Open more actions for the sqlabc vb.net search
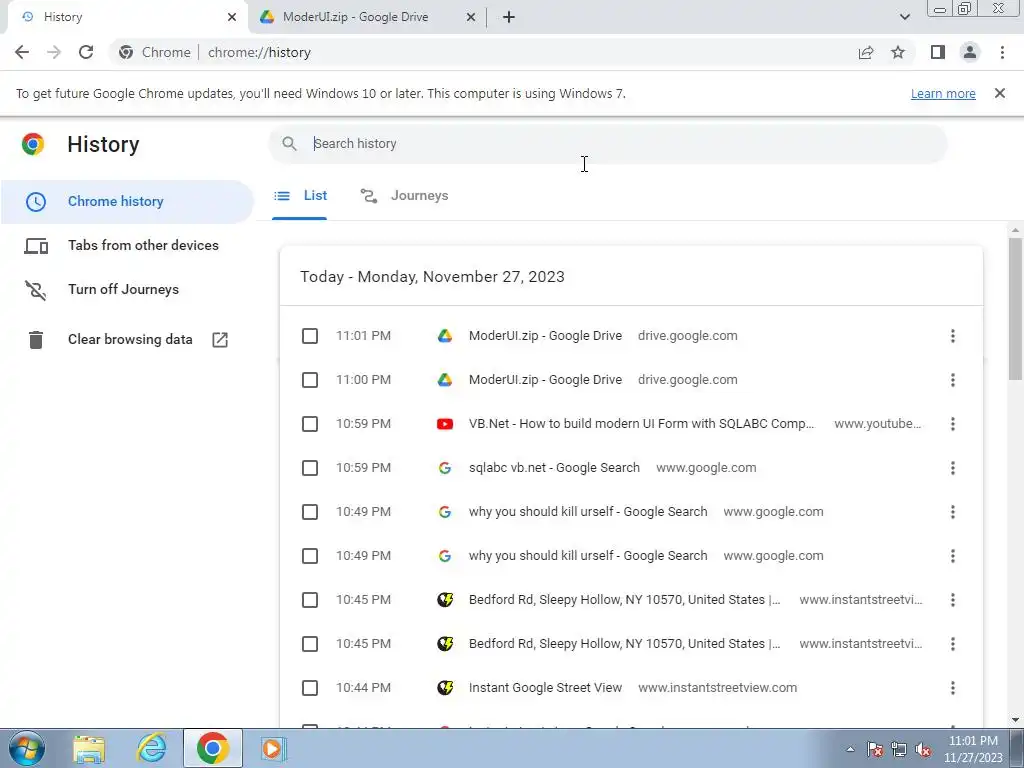Image resolution: width=1024 pixels, height=768 pixels. [x=953, y=468]
